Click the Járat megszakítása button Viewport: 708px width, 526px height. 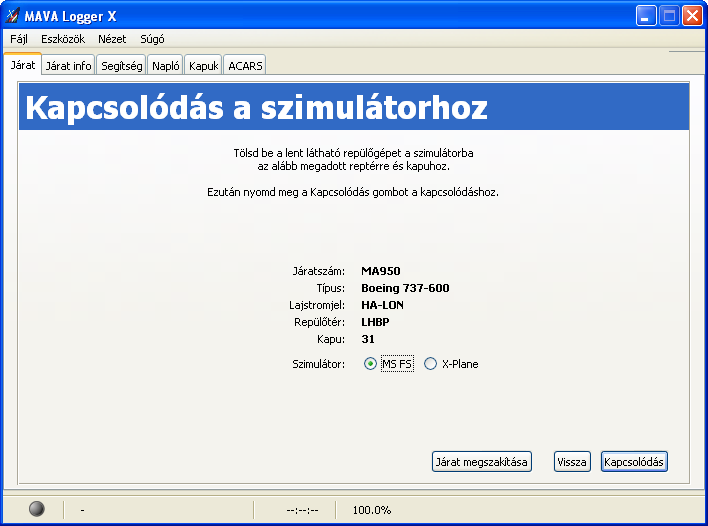pos(481,461)
